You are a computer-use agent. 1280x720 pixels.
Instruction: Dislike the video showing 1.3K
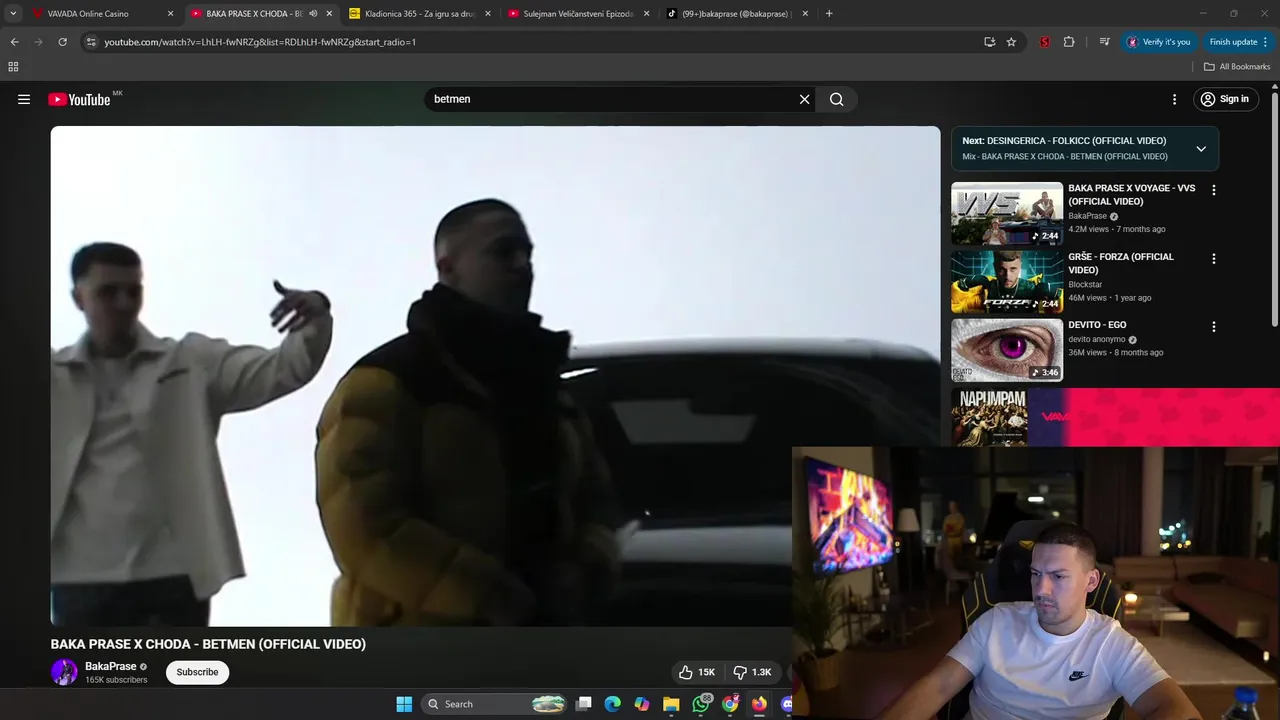pos(752,672)
